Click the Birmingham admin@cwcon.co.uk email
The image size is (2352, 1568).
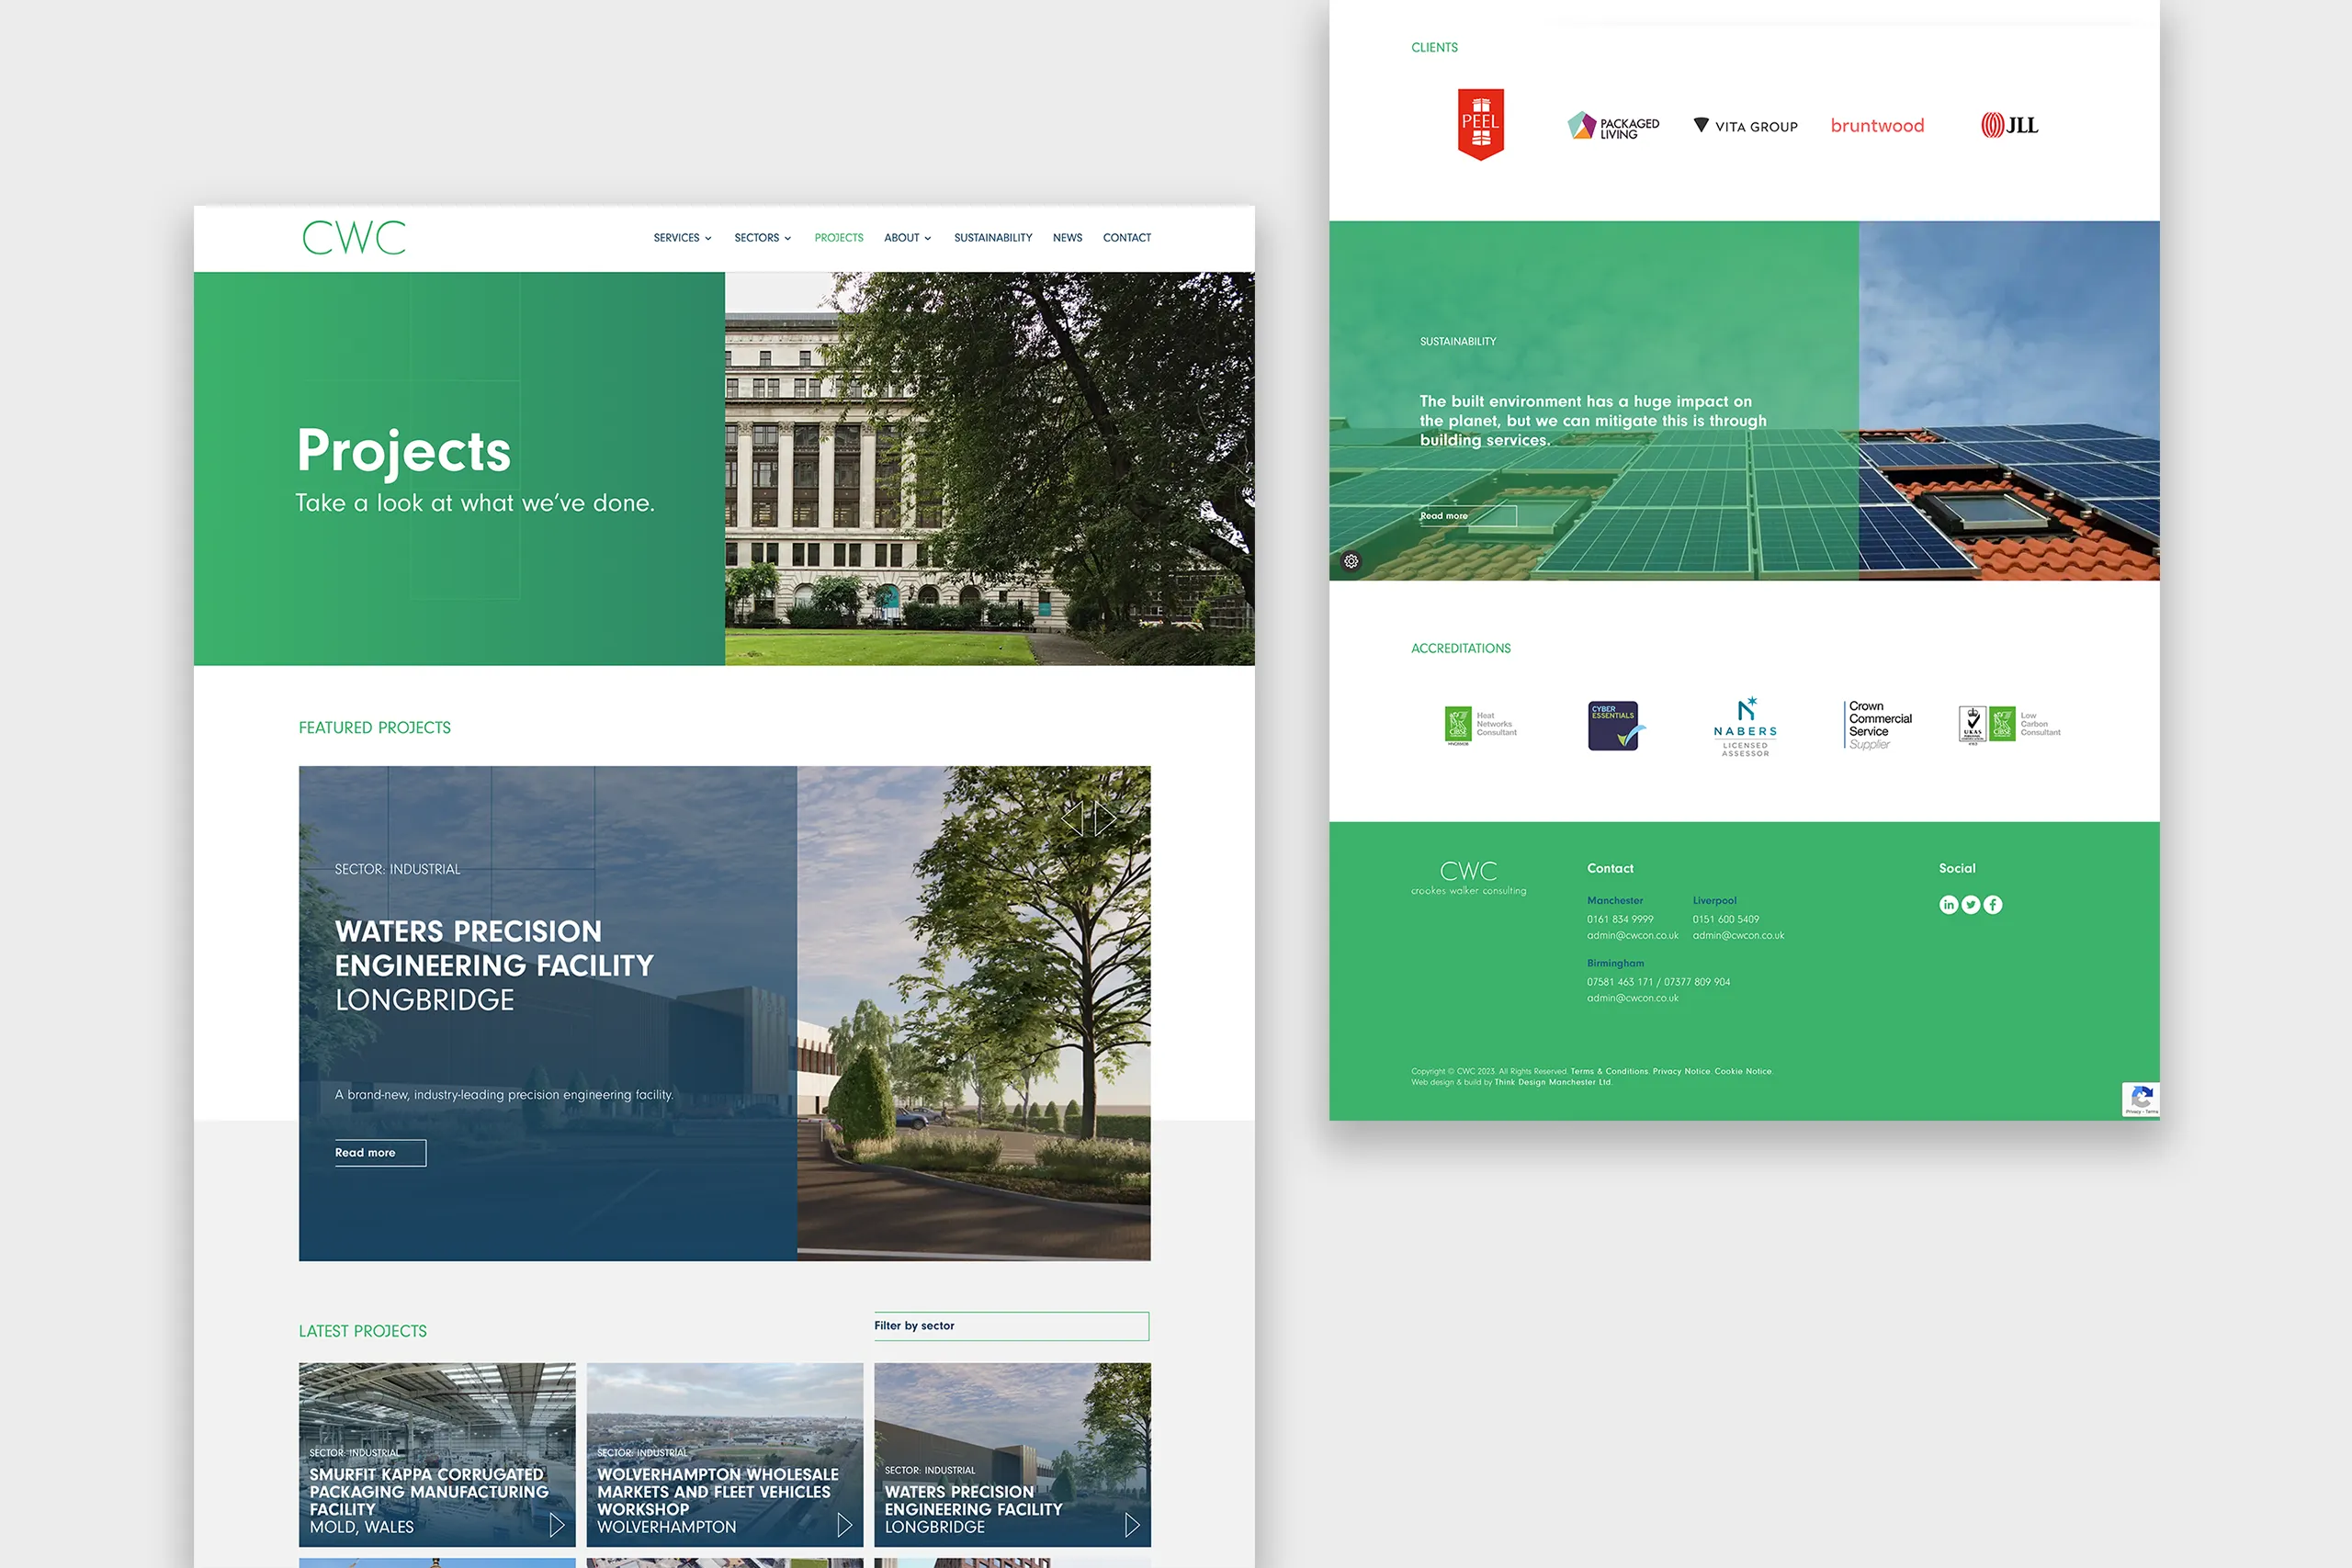click(1632, 998)
